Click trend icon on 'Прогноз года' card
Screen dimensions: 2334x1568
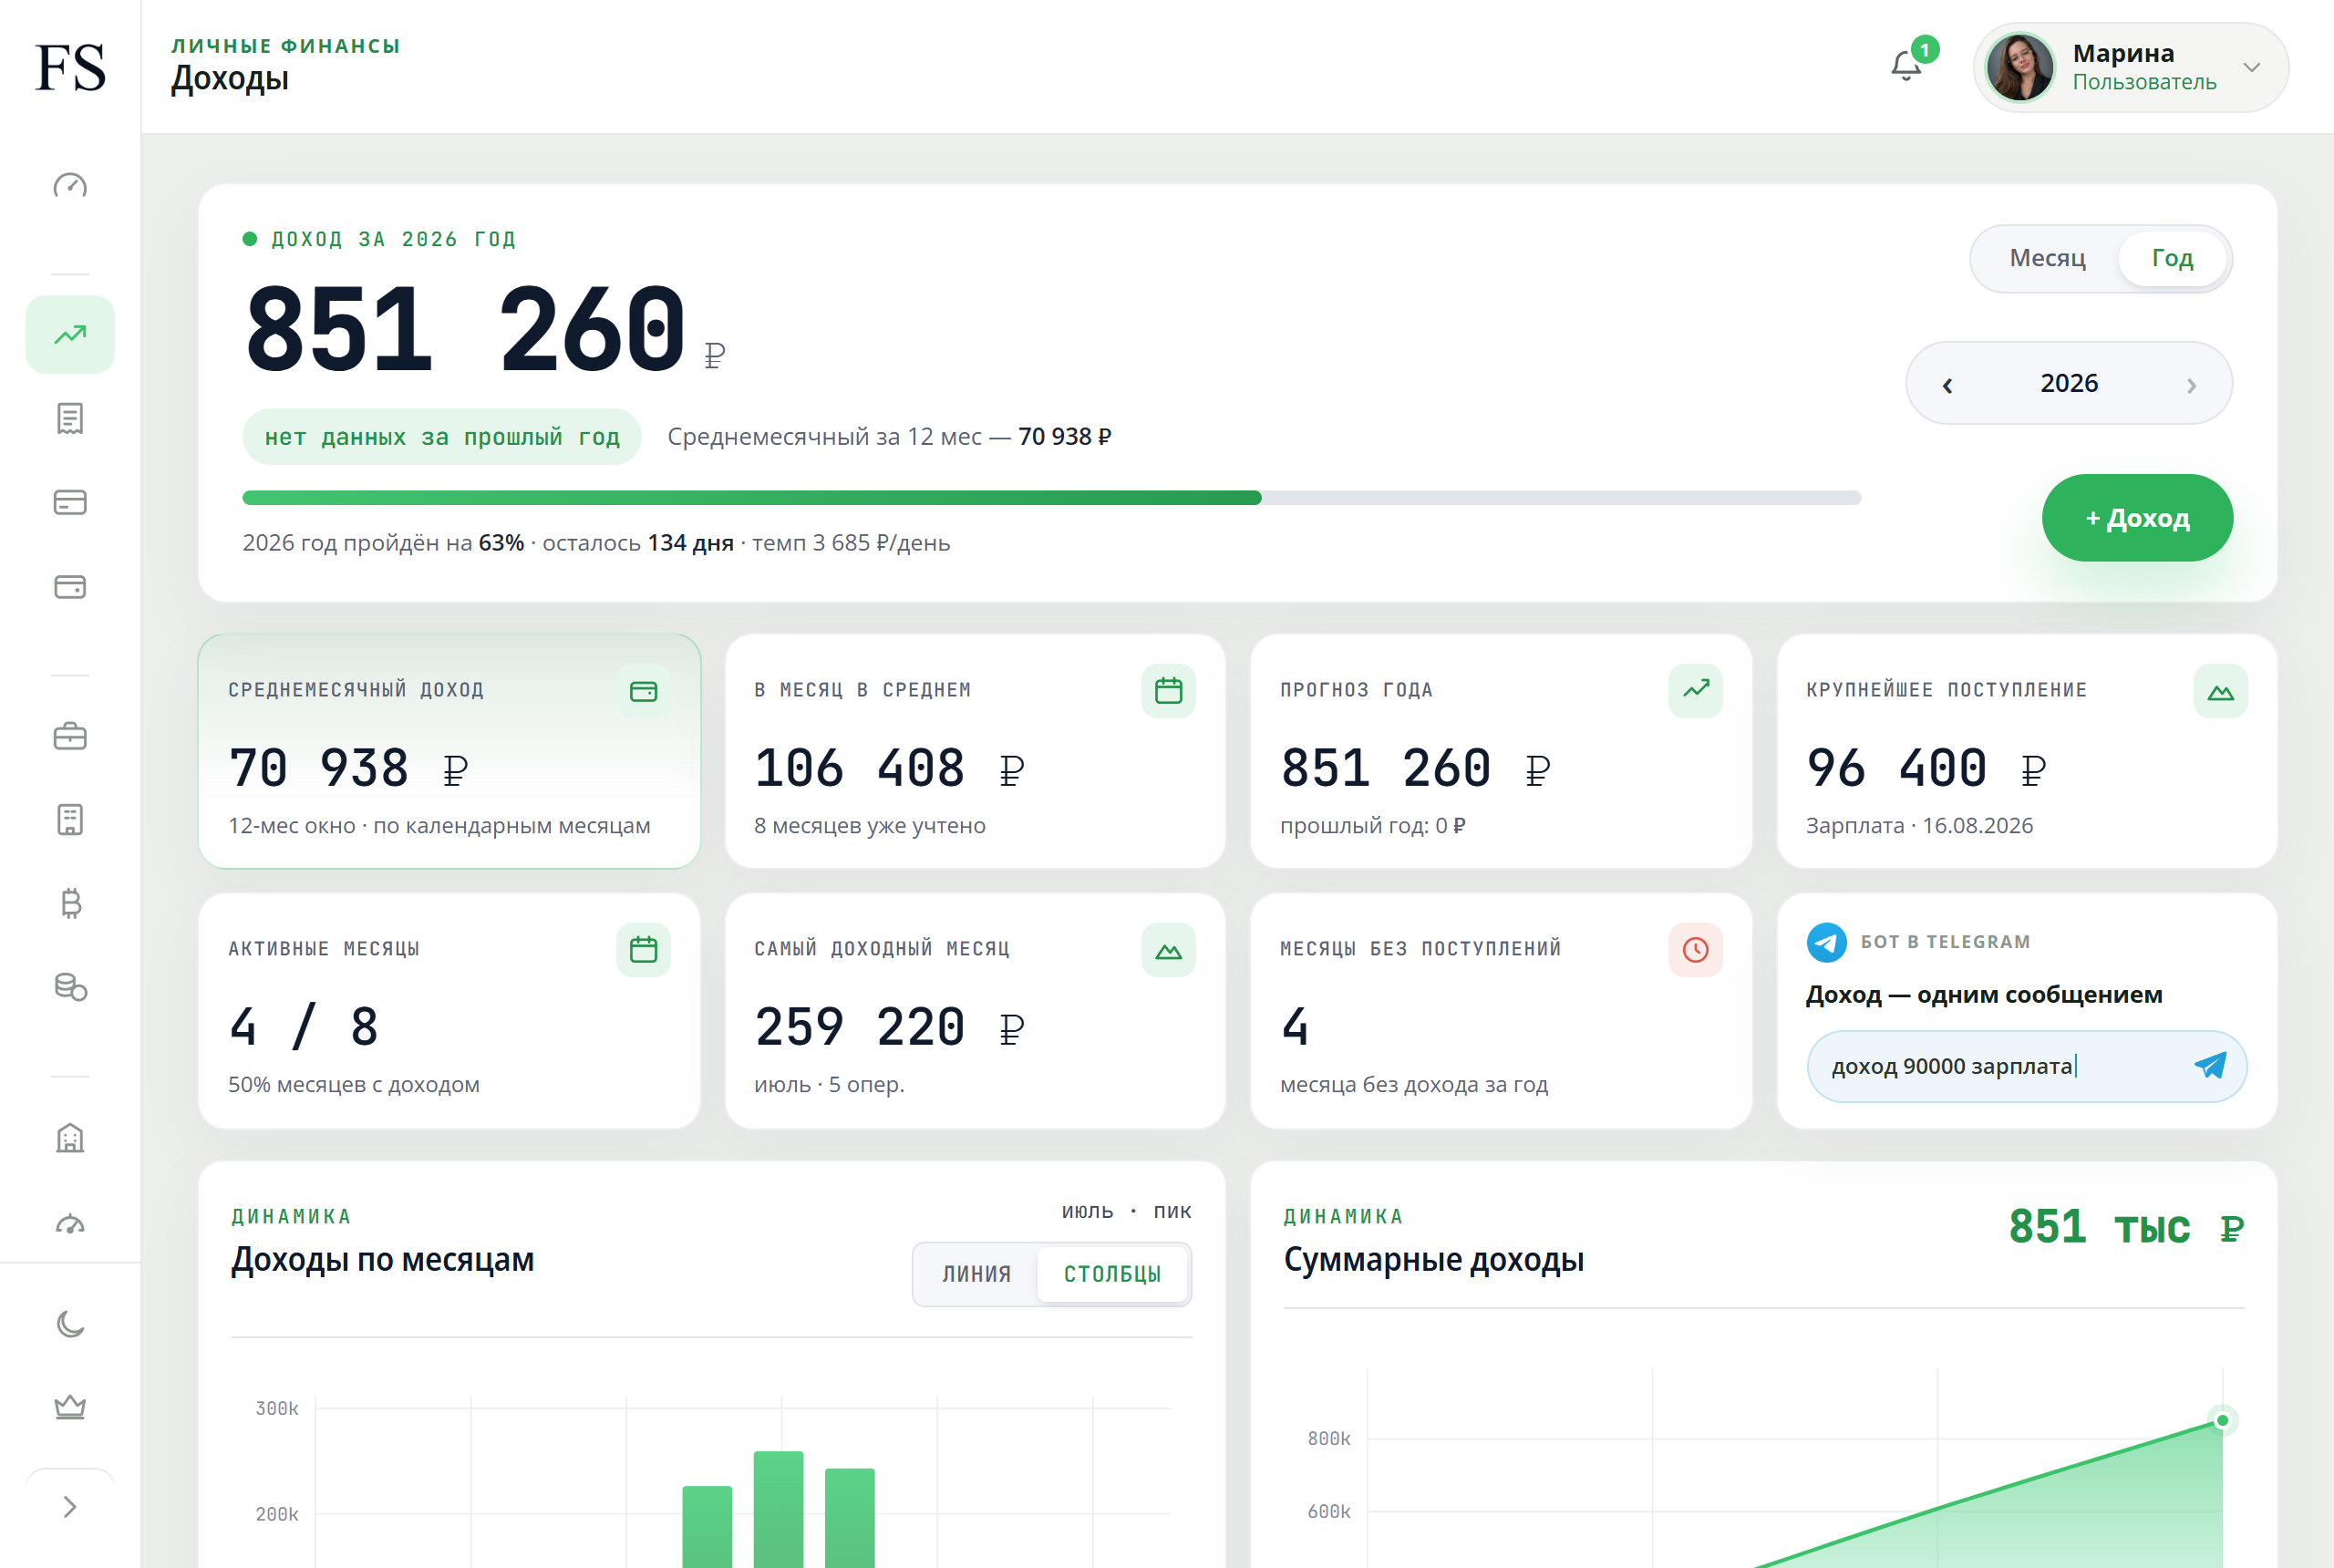(1695, 691)
